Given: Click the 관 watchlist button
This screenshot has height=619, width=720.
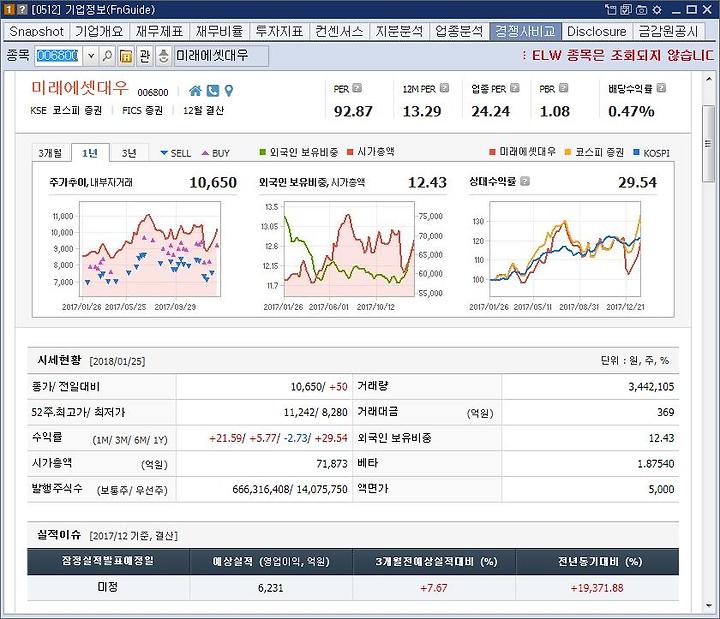Looking at the screenshot, I should 145,56.
